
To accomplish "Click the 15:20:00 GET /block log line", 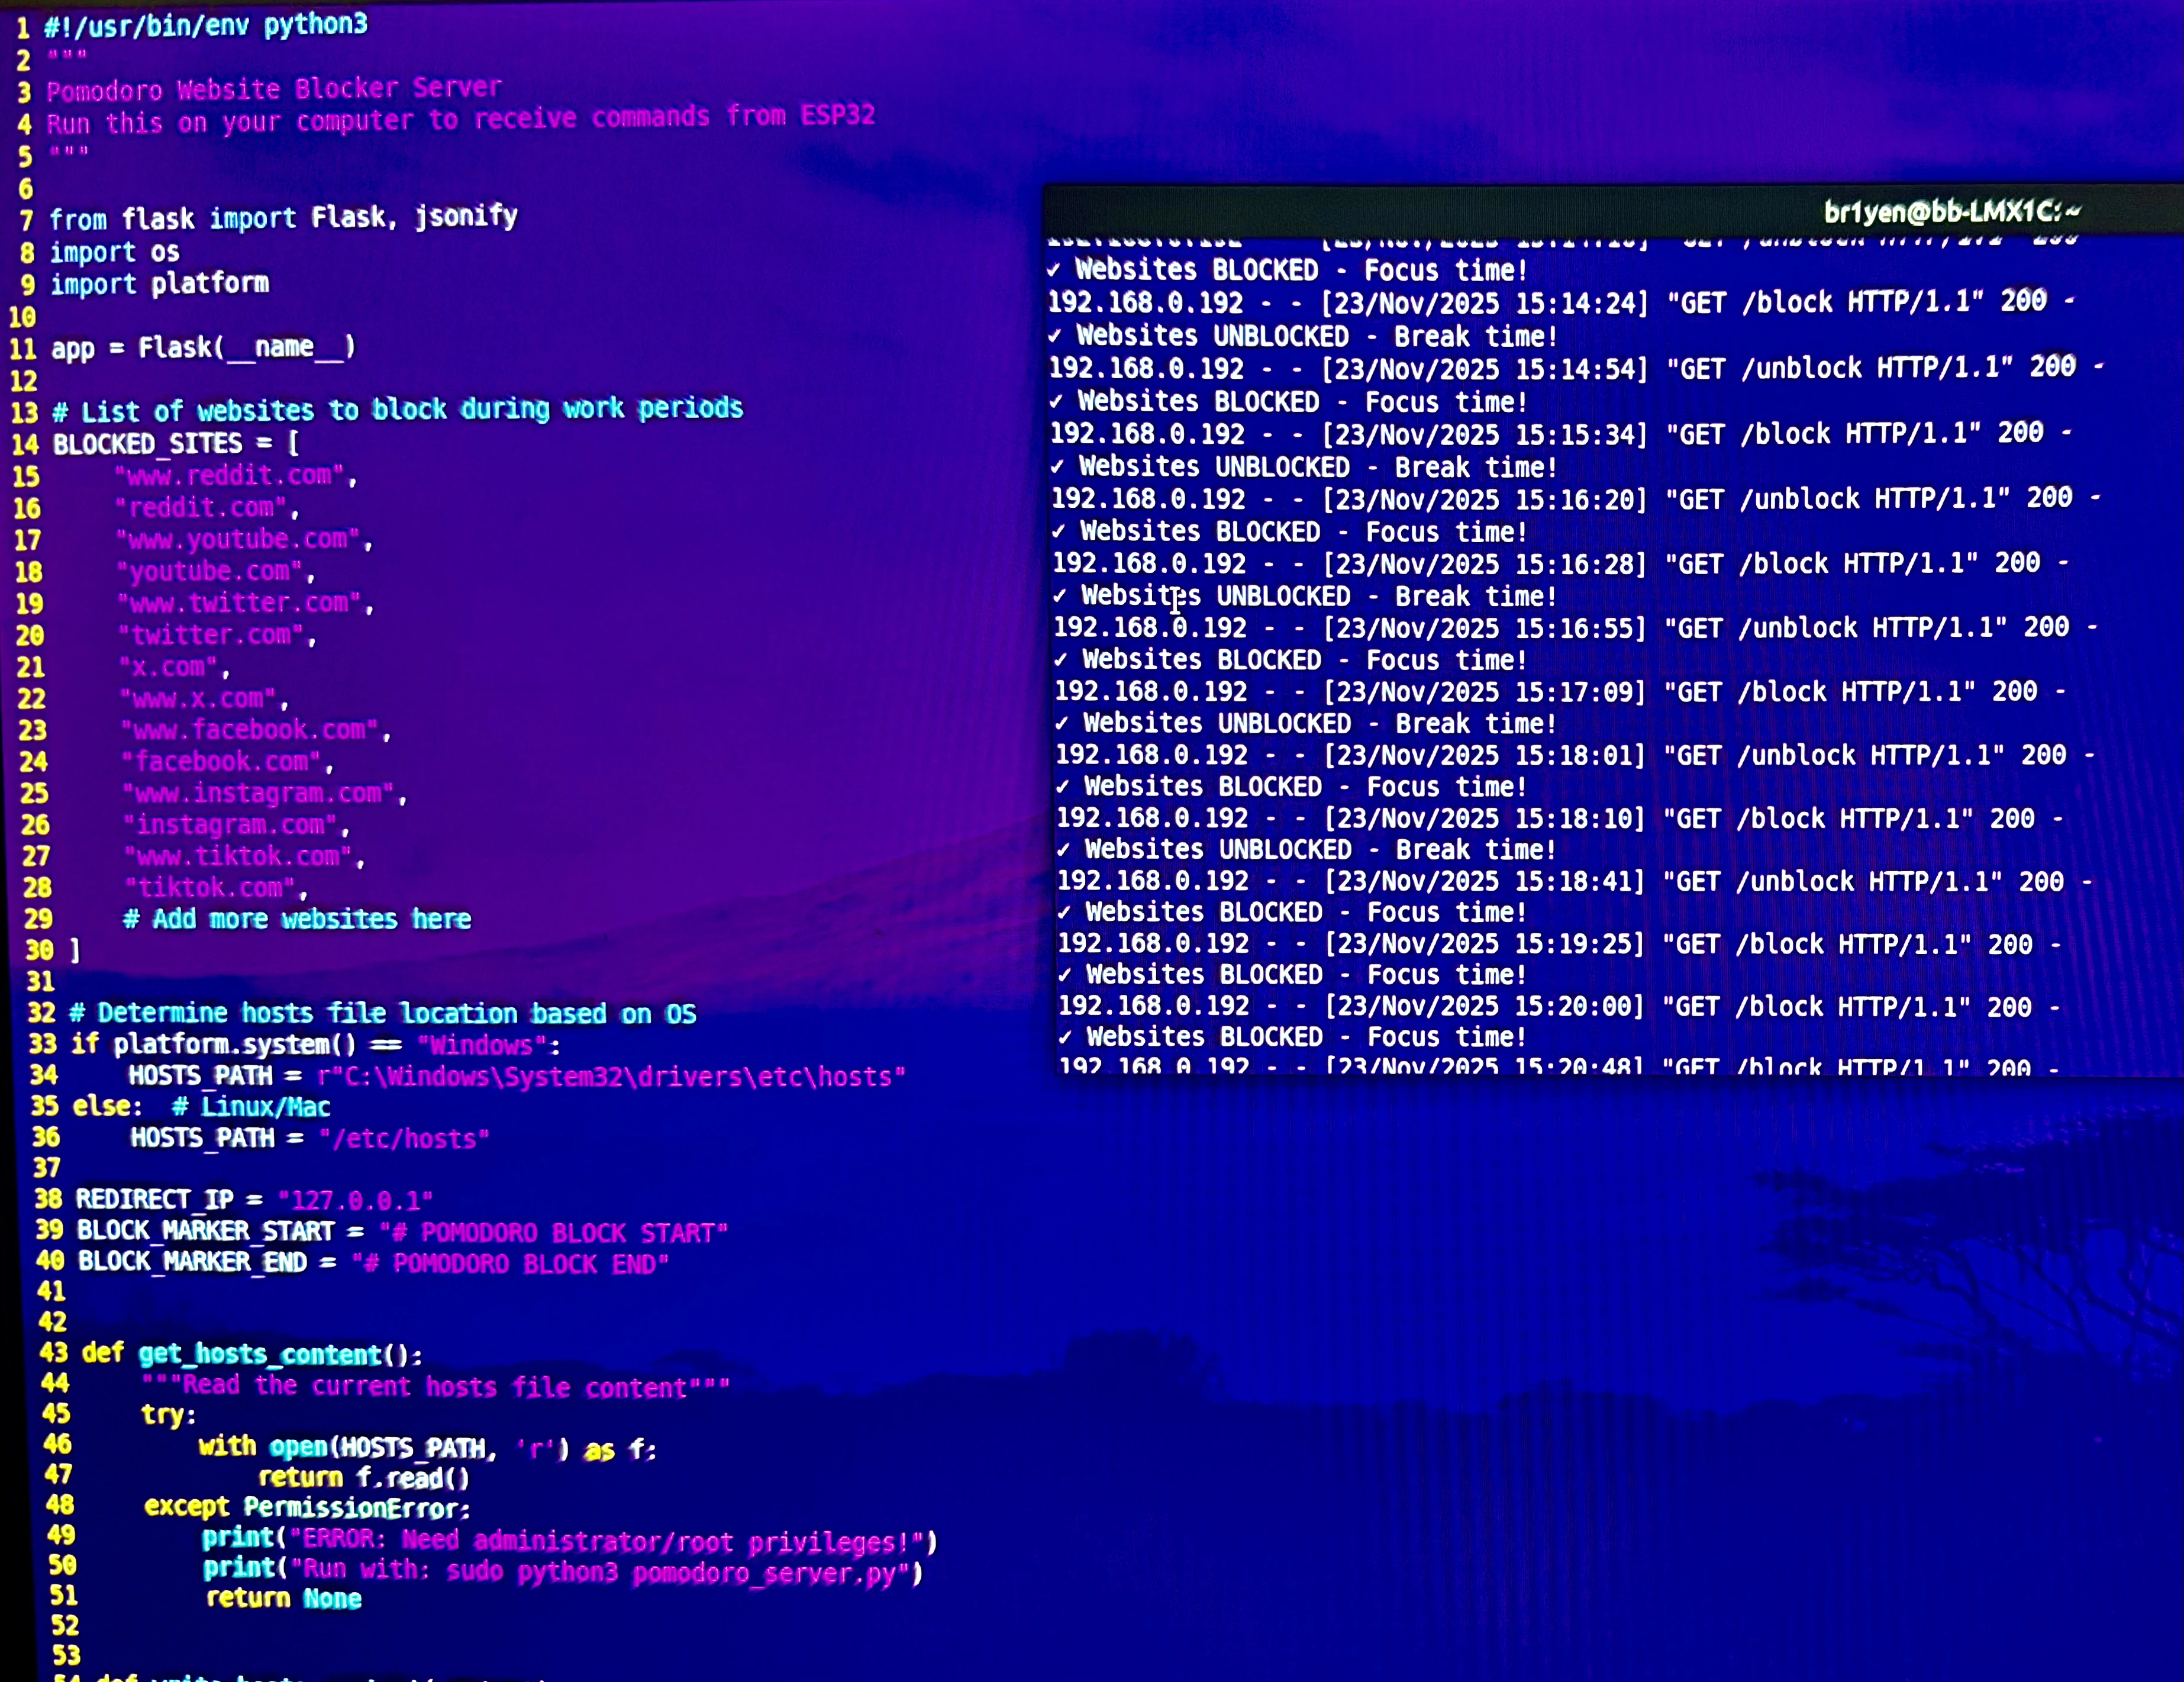I will 1558,1006.
